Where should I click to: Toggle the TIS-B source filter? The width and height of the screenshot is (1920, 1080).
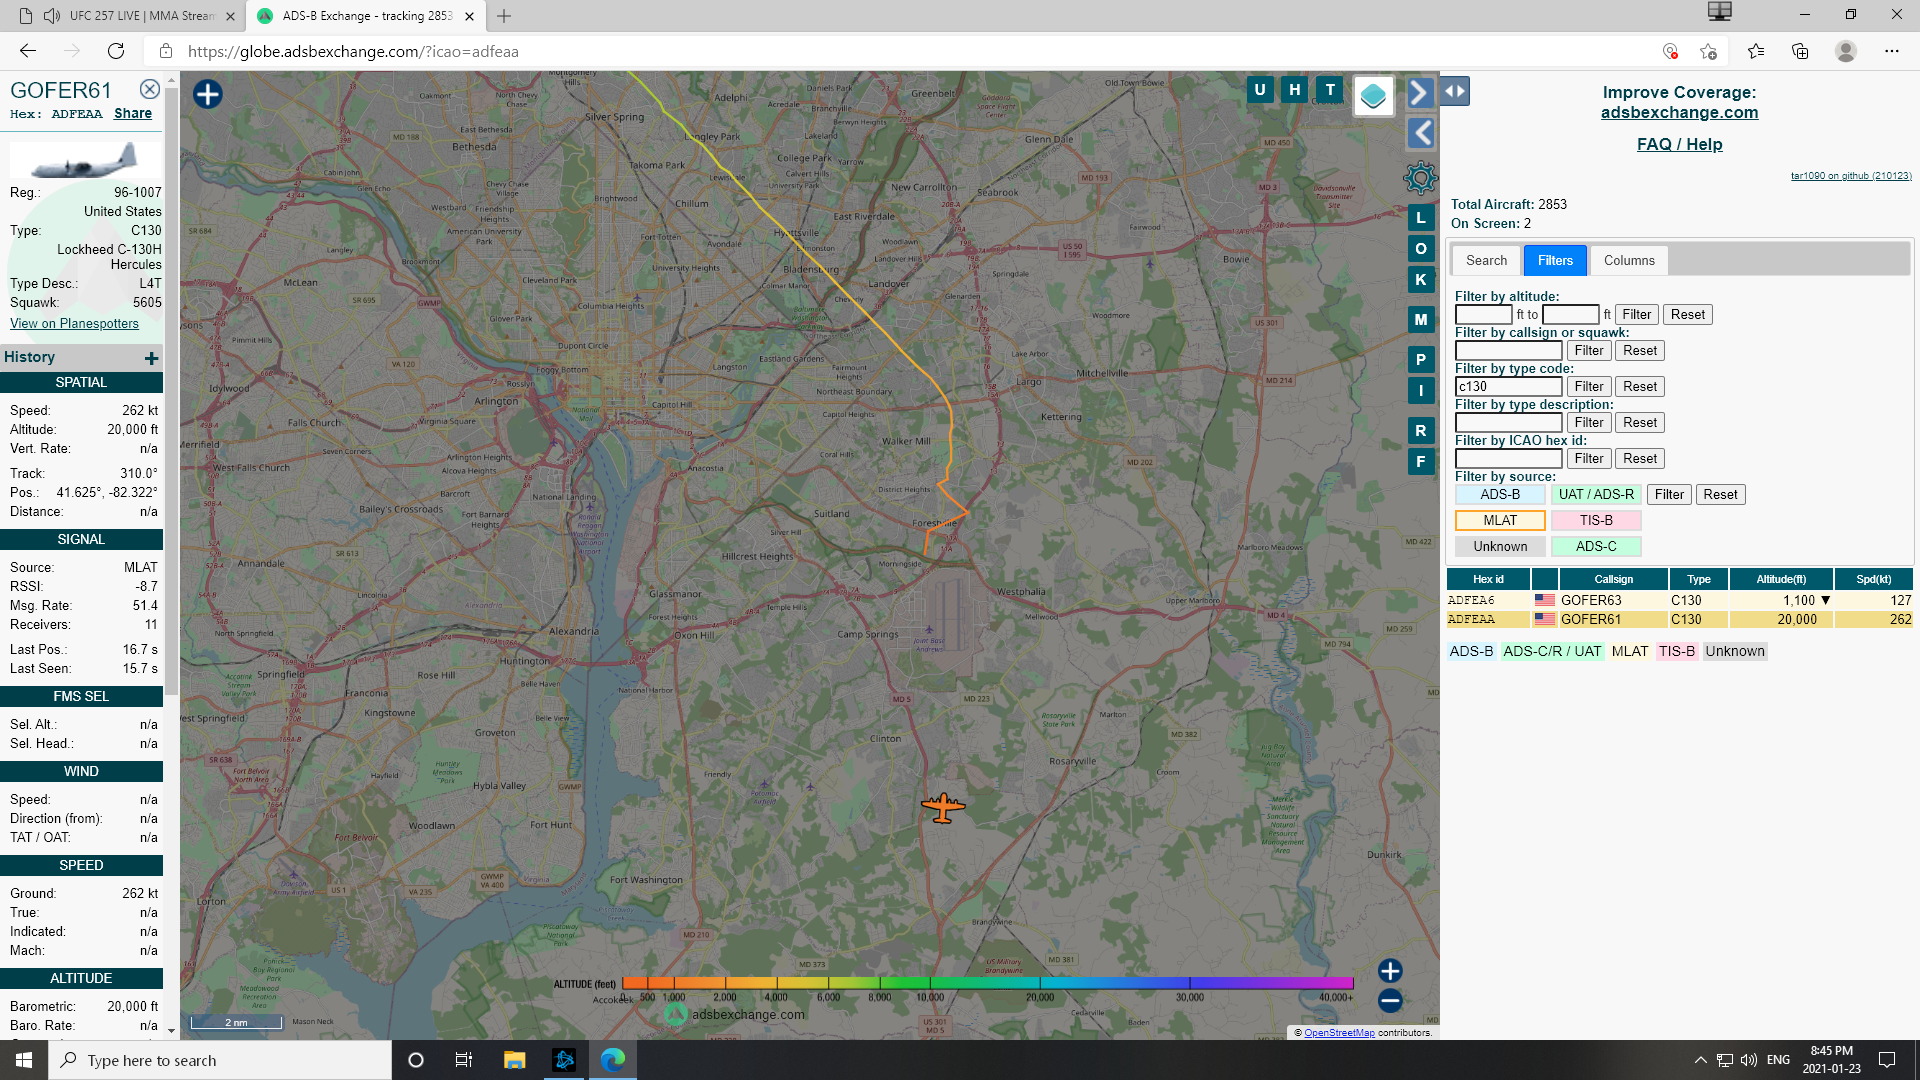(x=1596, y=521)
